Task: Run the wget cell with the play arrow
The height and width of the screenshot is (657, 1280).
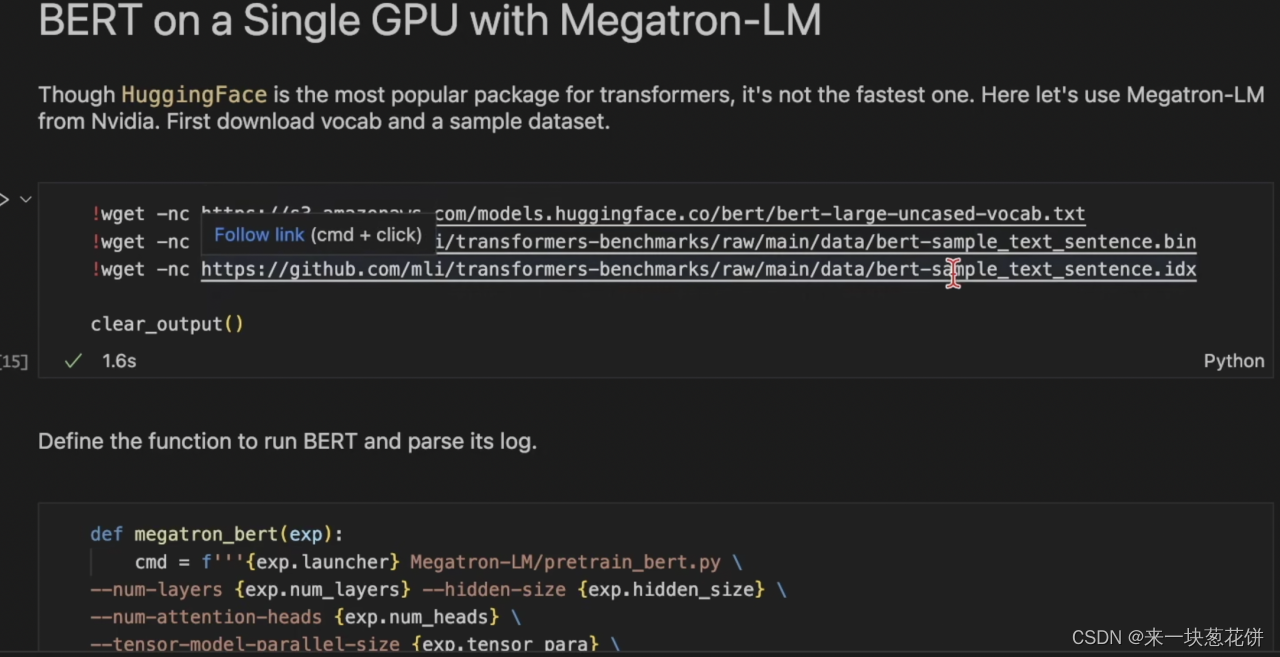Action: 4,199
